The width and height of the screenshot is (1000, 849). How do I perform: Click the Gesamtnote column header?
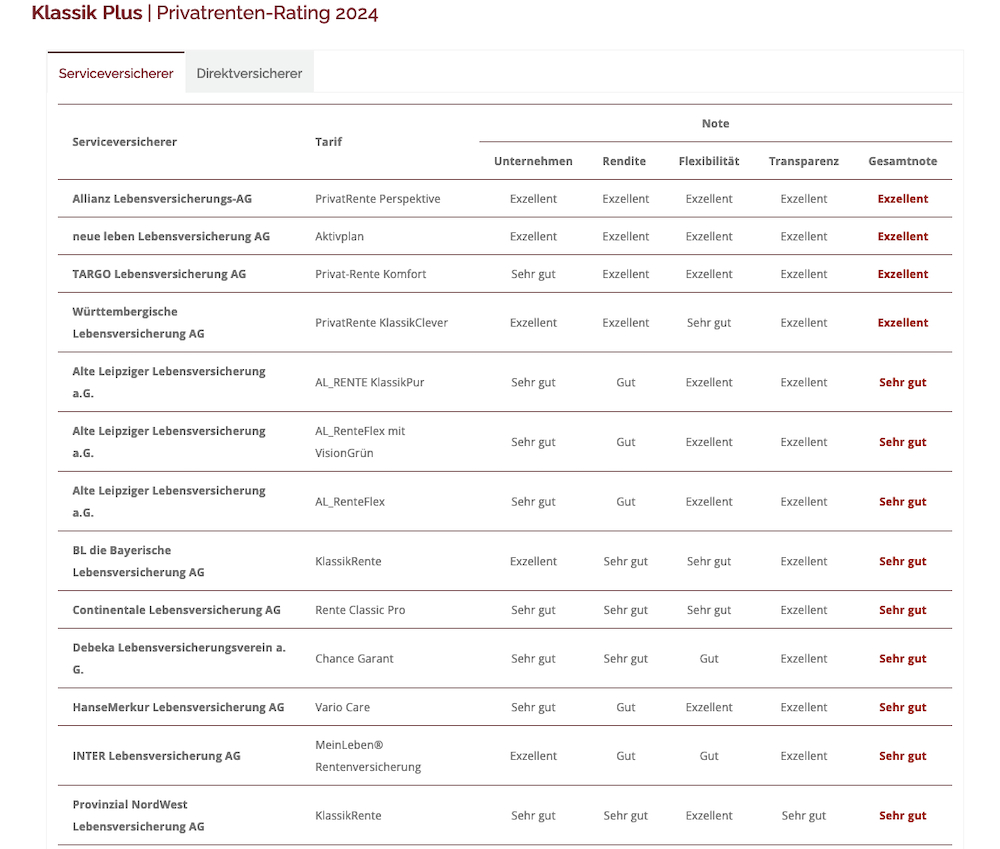tap(903, 161)
